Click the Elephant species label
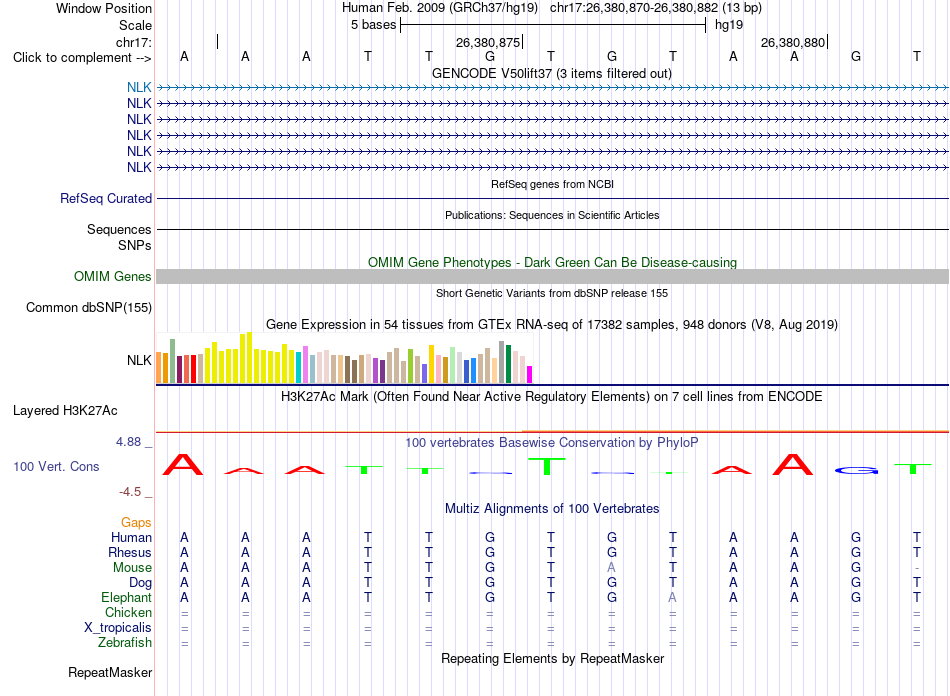Viewport: 950px width, 696px height. [126, 598]
